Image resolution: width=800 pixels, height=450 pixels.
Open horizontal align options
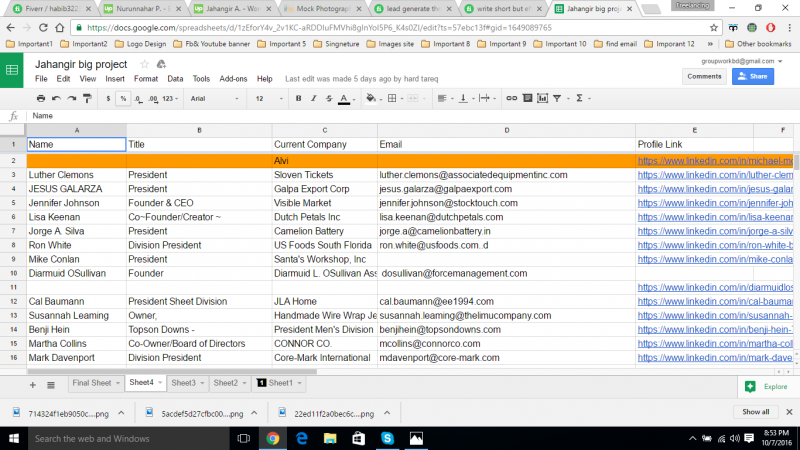[442, 98]
